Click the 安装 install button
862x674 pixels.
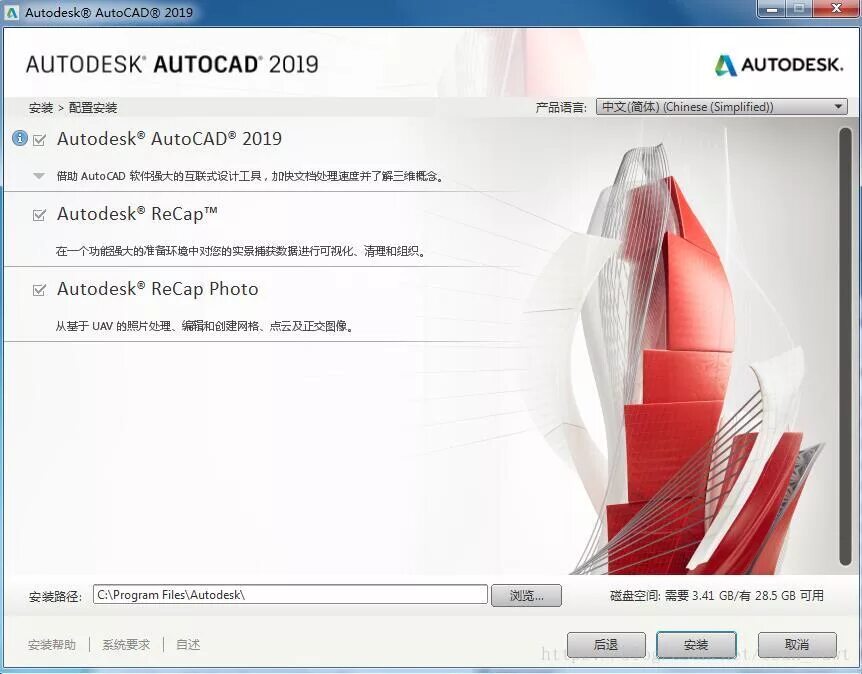click(696, 644)
